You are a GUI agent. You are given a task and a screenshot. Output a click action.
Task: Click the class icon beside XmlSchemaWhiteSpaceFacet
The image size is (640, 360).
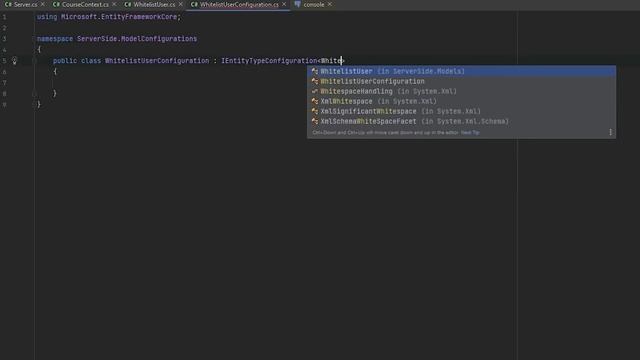click(x=315, y=121)
